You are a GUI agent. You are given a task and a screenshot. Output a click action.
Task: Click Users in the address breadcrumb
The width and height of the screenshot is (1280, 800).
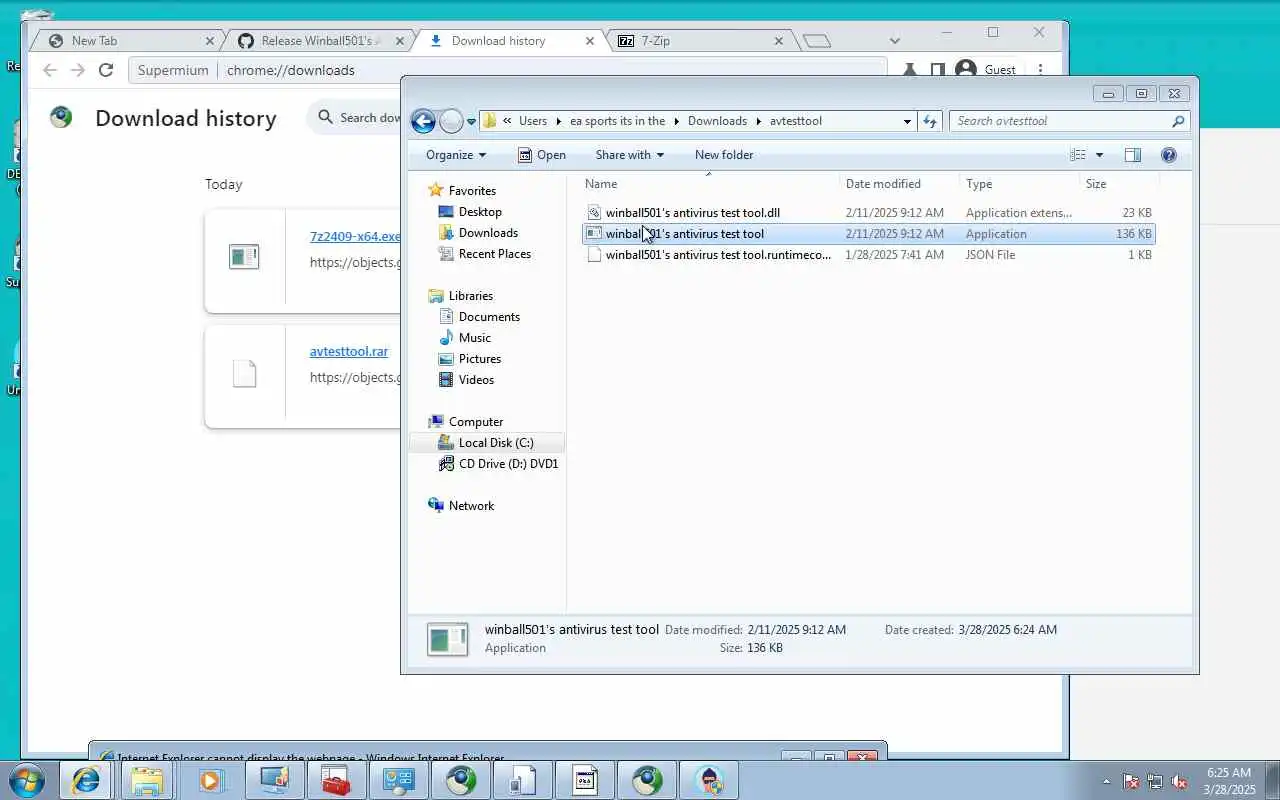point(533,121)
